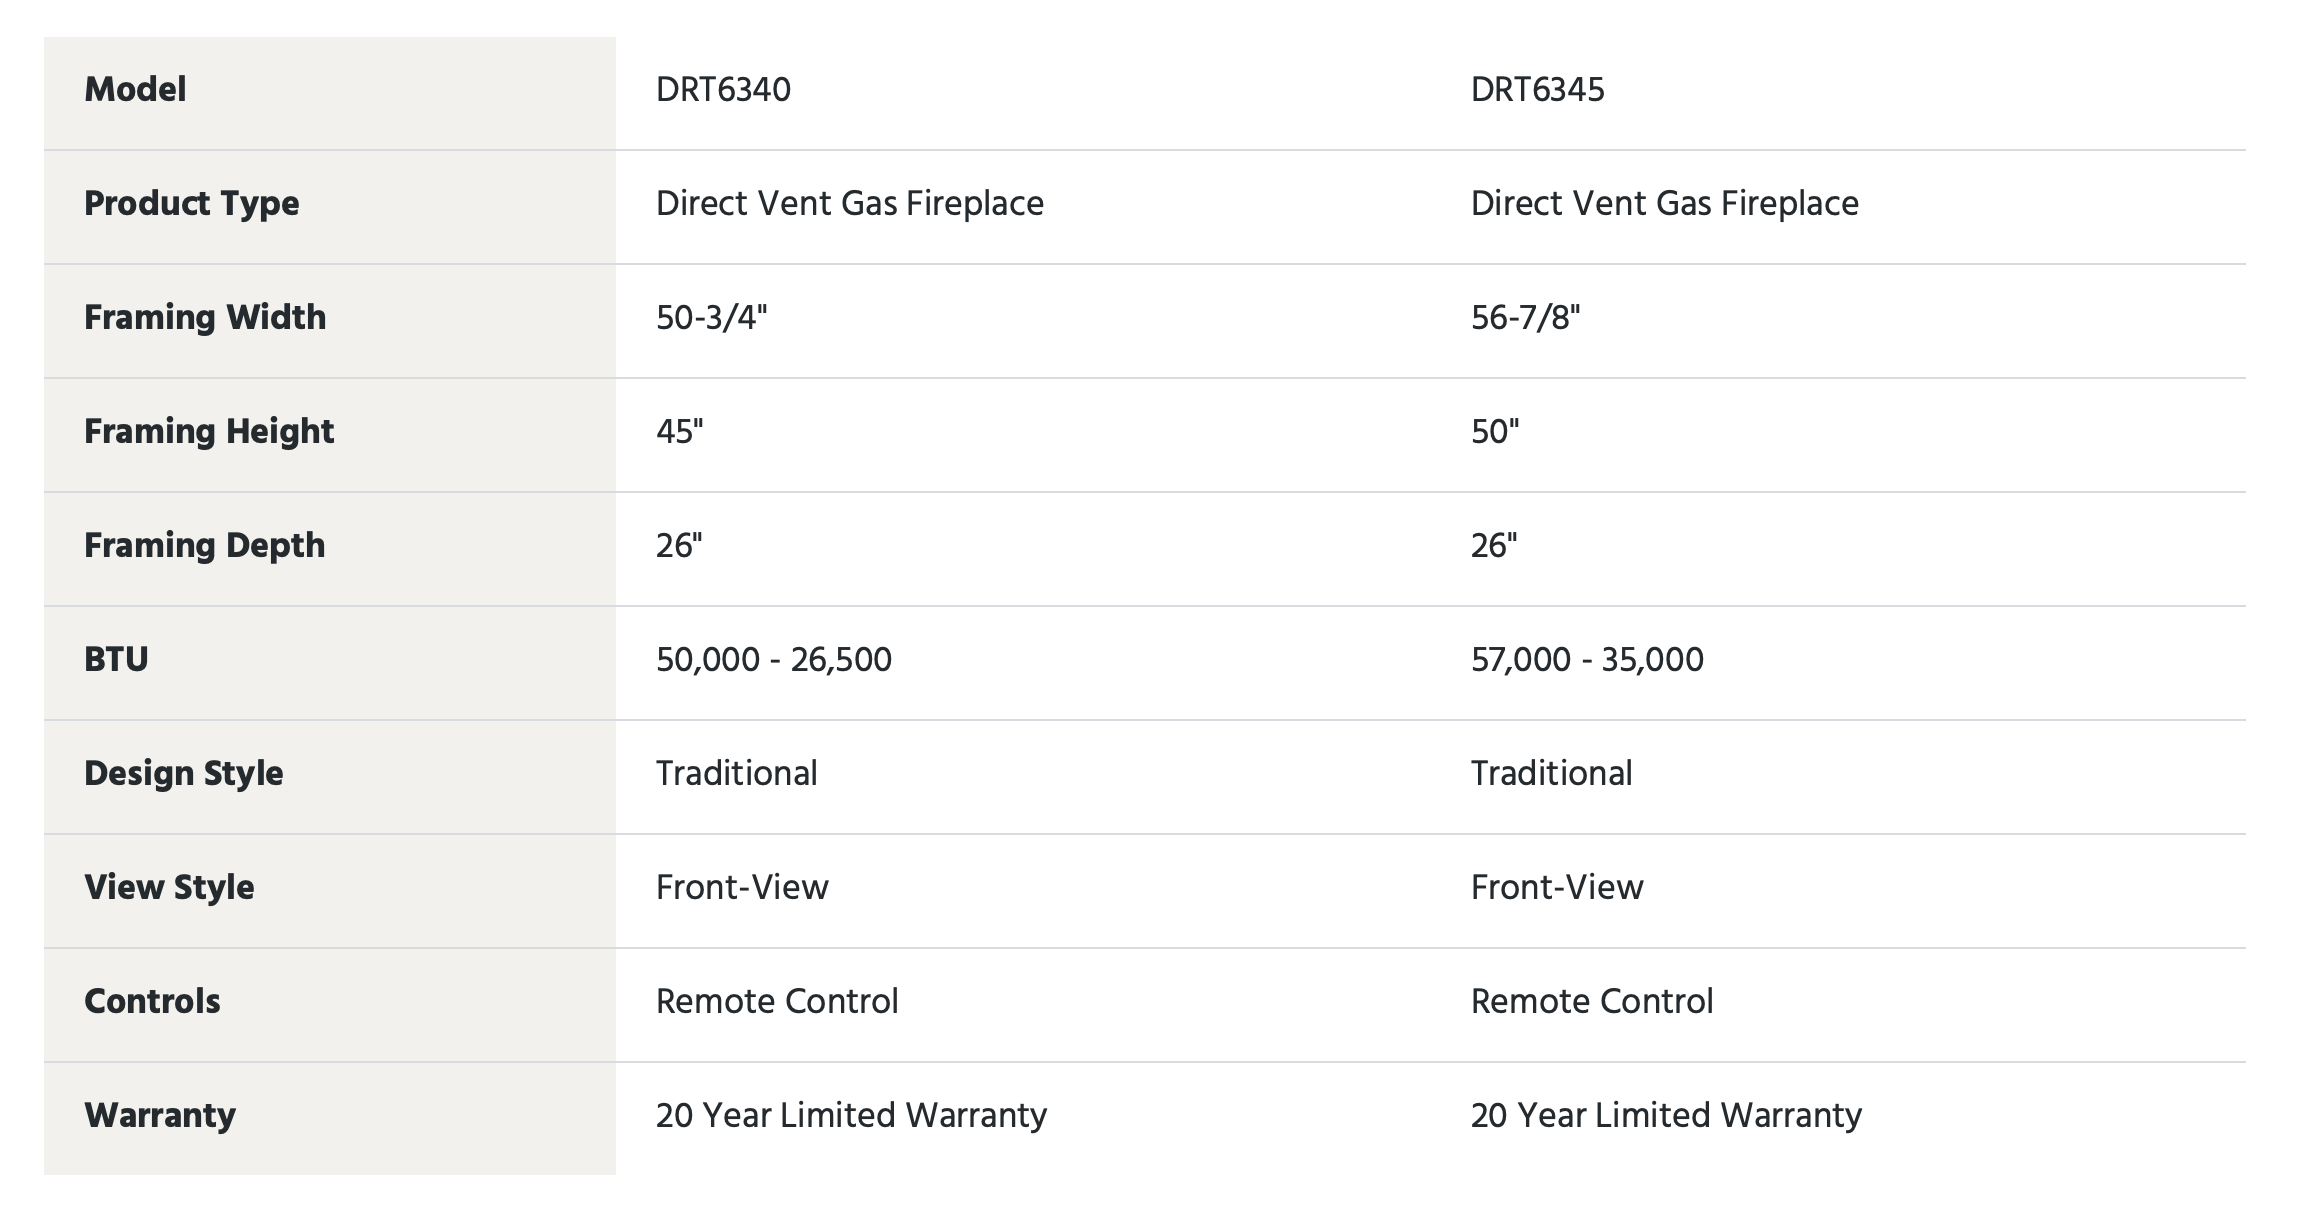Select the Framing Height label

pos(209,432)
